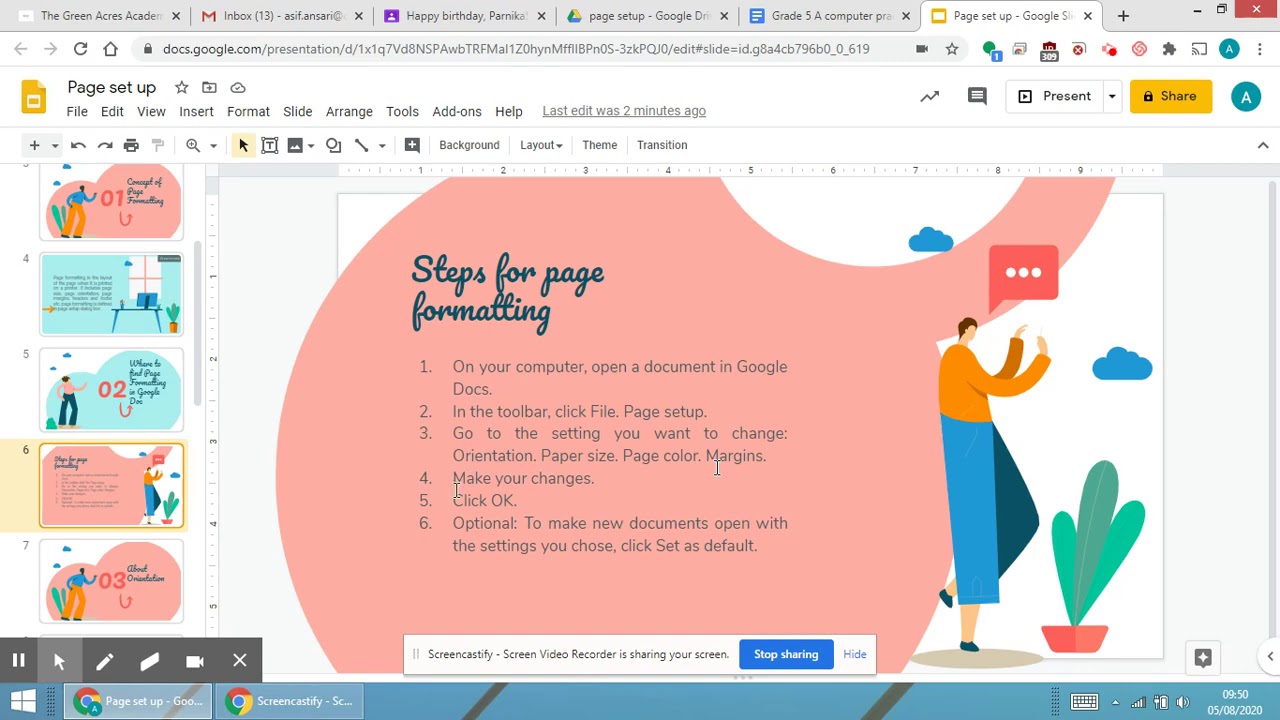
Task: Click the Insert image icon
Action: (x=295, y=145)
